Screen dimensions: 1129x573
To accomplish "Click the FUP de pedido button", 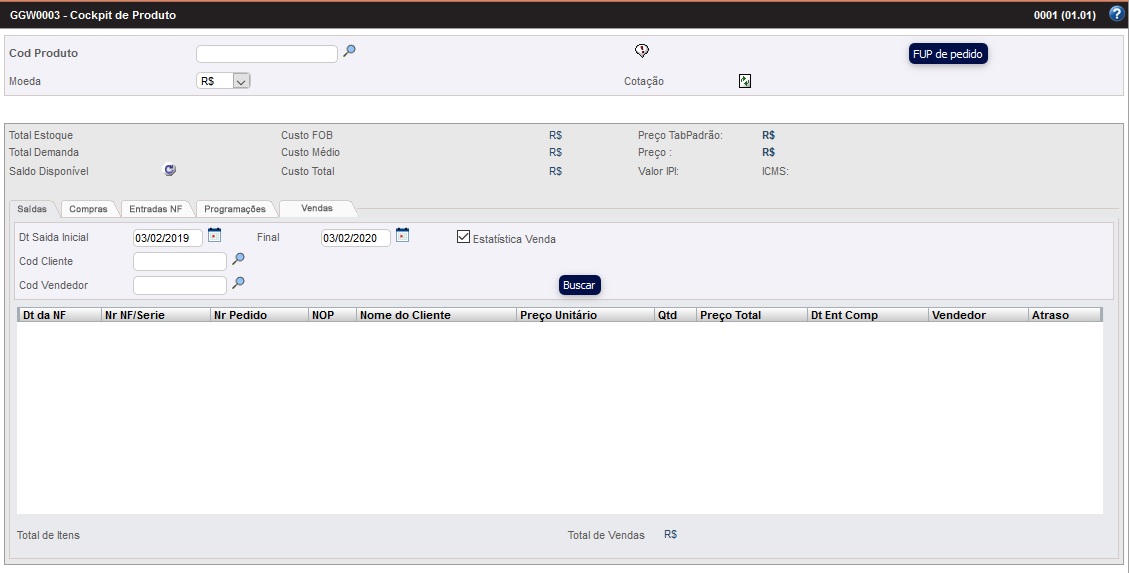I will 948,54.
